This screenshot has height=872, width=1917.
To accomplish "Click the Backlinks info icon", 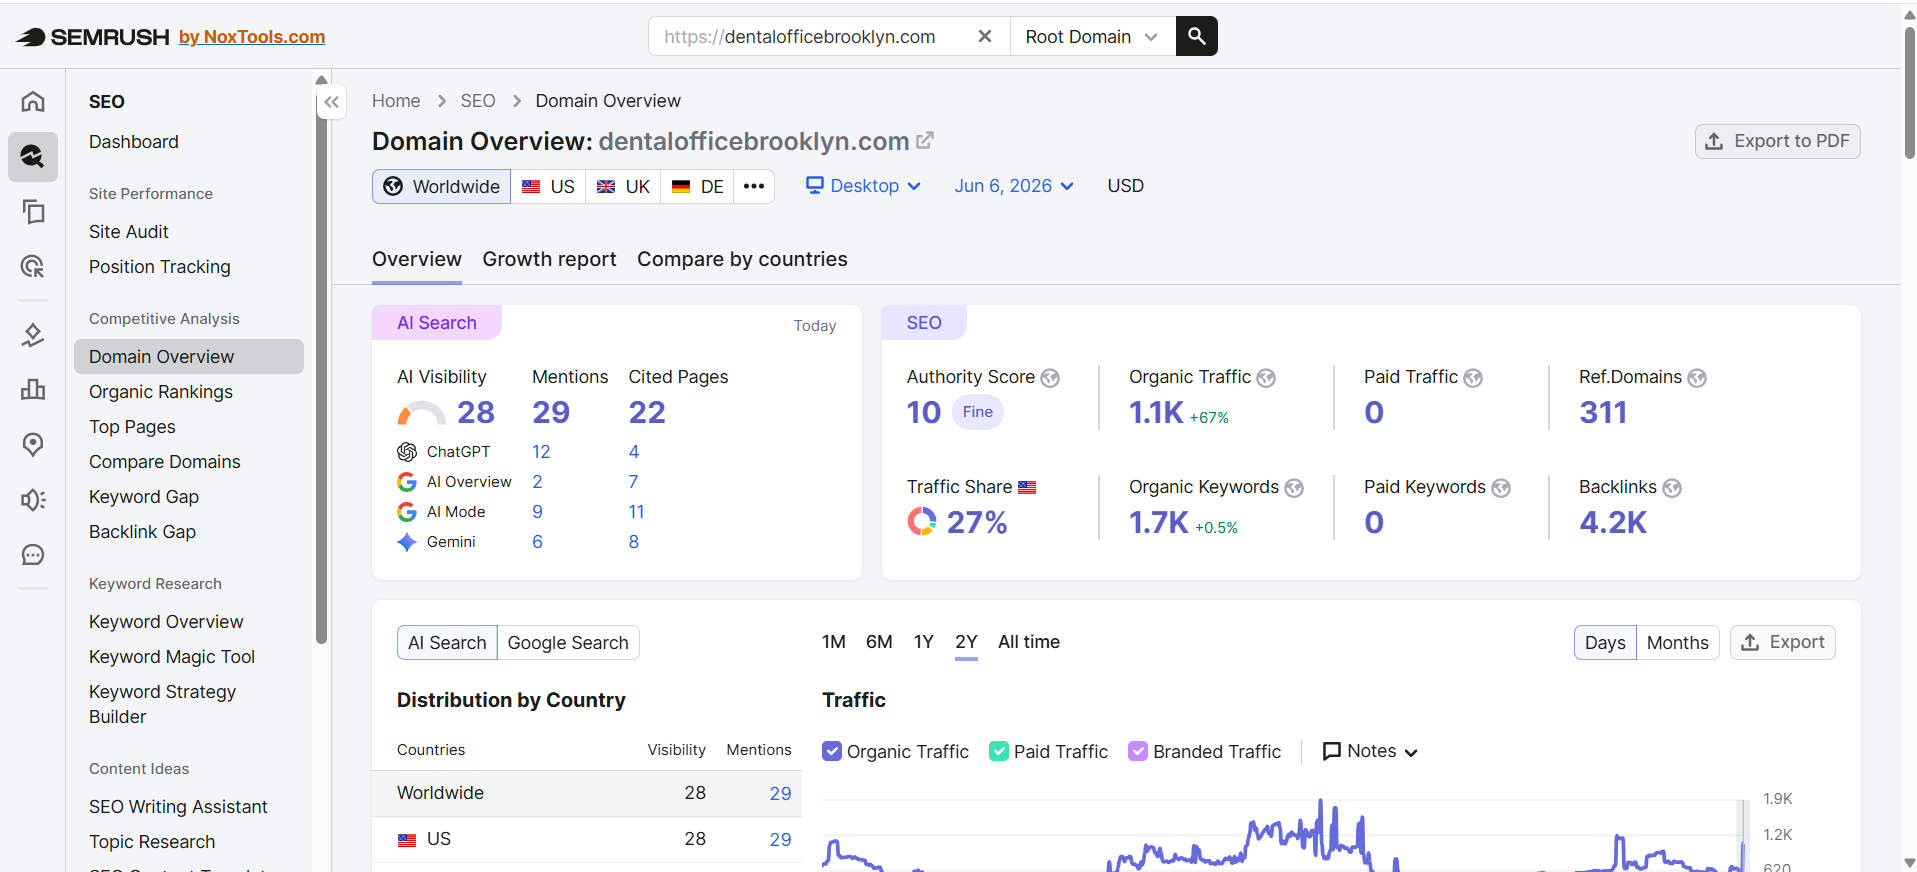I will click(1672, 488).
